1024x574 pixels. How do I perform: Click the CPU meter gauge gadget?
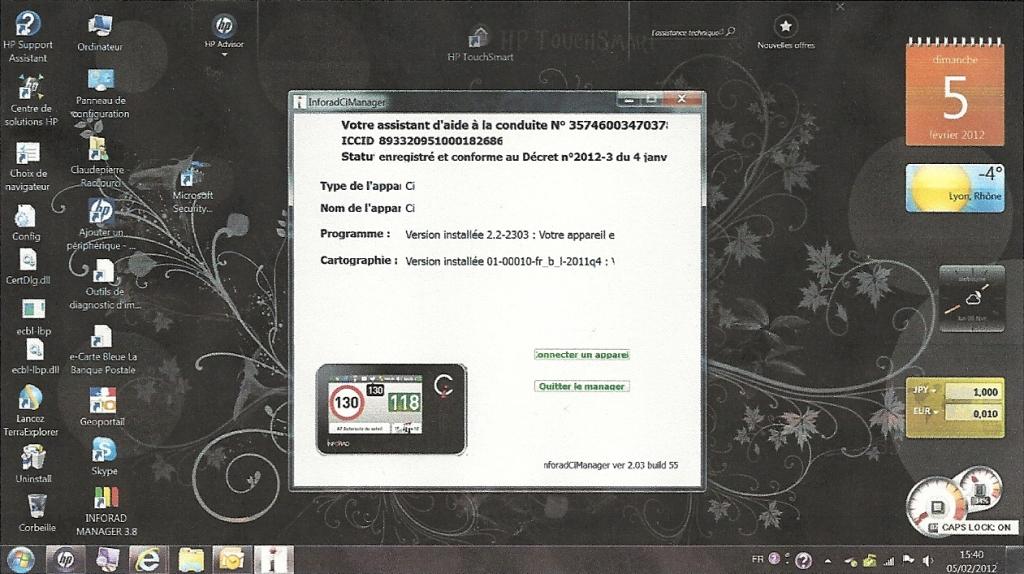click(x=937, y=507)
